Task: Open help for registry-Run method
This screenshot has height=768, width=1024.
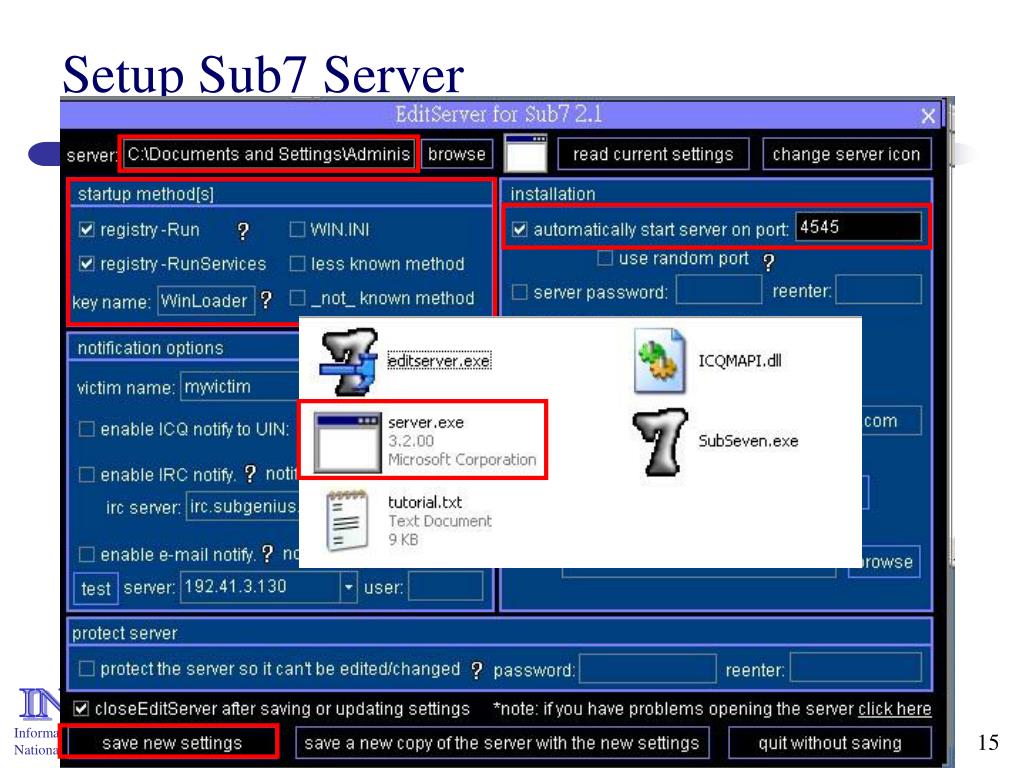Action: point(243,231)
